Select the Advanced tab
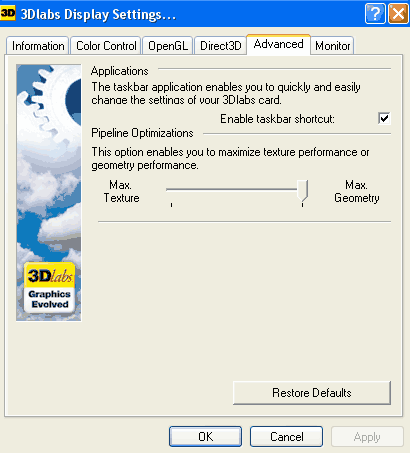This screenshot has width=410, height=453. (x=278, y=44)
